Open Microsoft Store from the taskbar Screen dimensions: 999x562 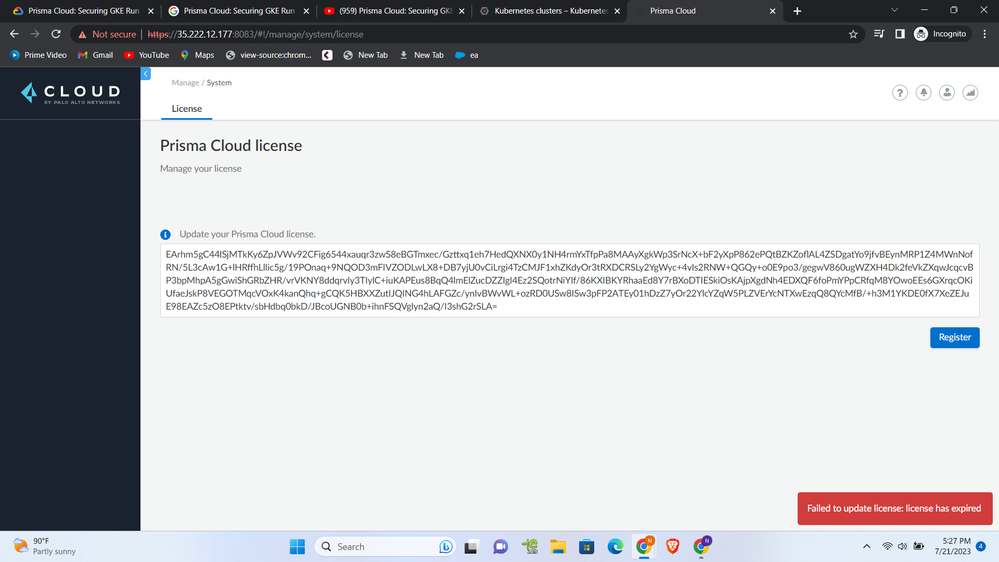[587, 547]
